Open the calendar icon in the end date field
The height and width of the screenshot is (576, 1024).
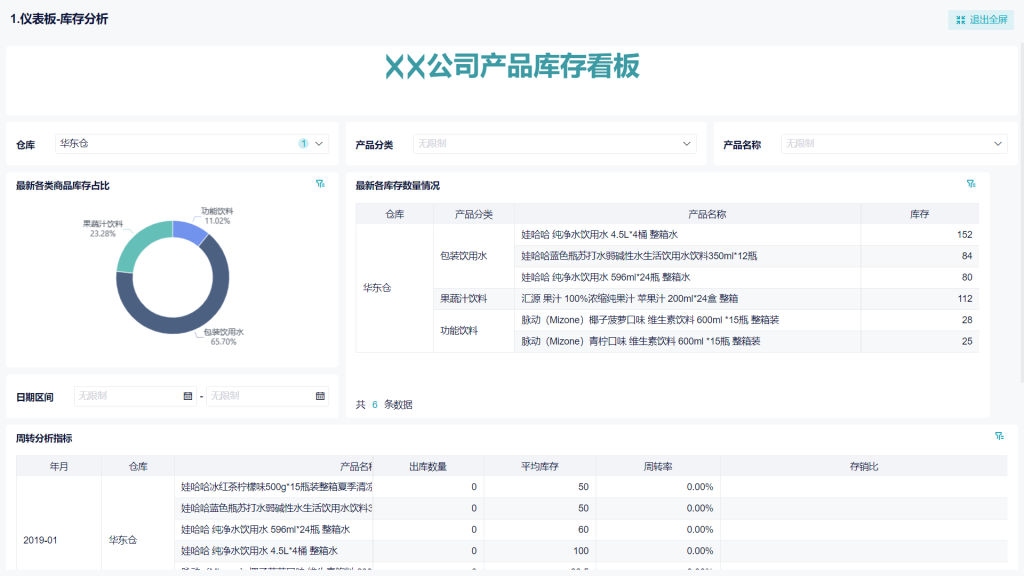point(319,396)
